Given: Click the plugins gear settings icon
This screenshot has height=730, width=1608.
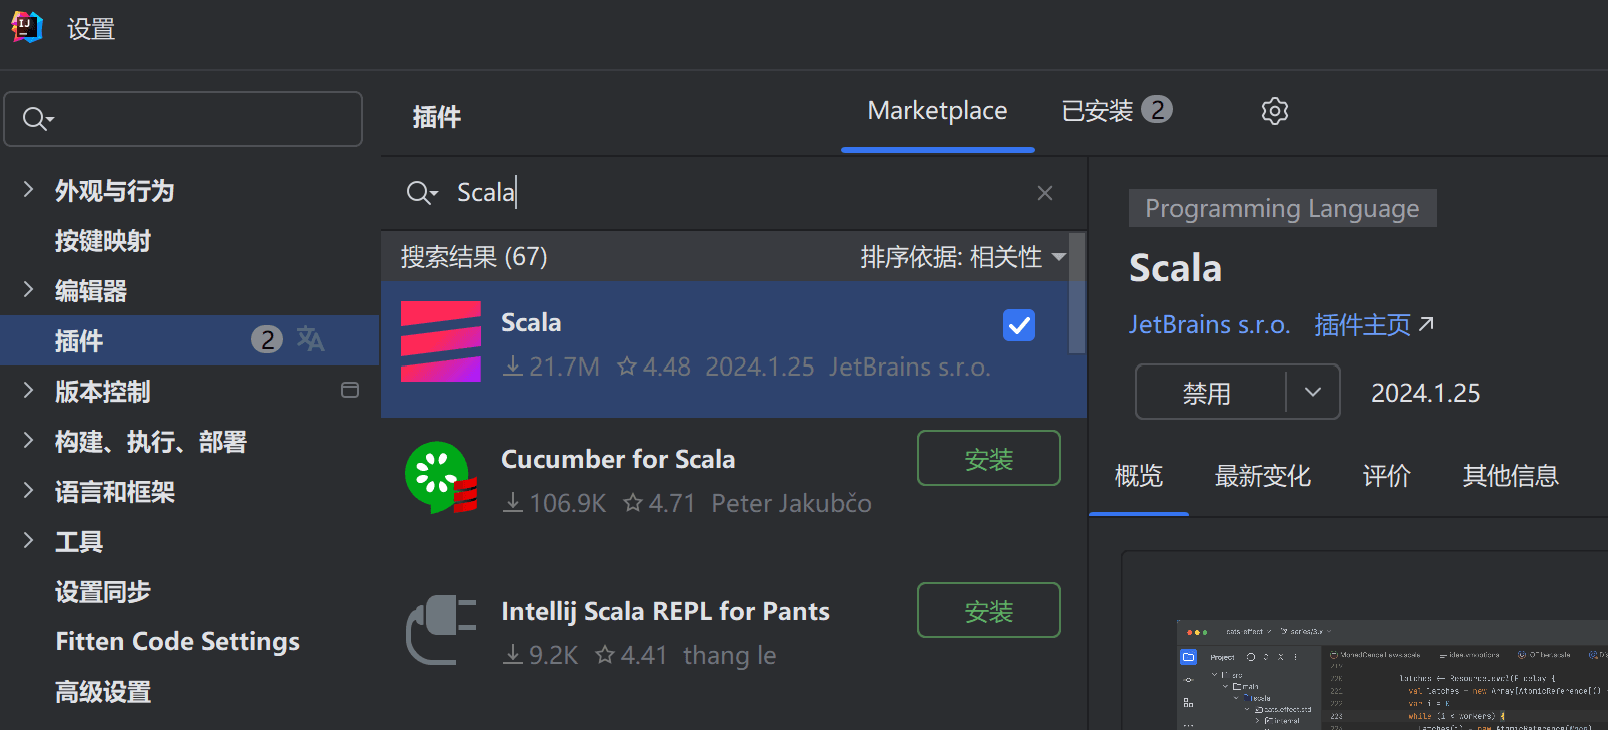Looking at the screenshot, I should click(x=1274, y=111).
